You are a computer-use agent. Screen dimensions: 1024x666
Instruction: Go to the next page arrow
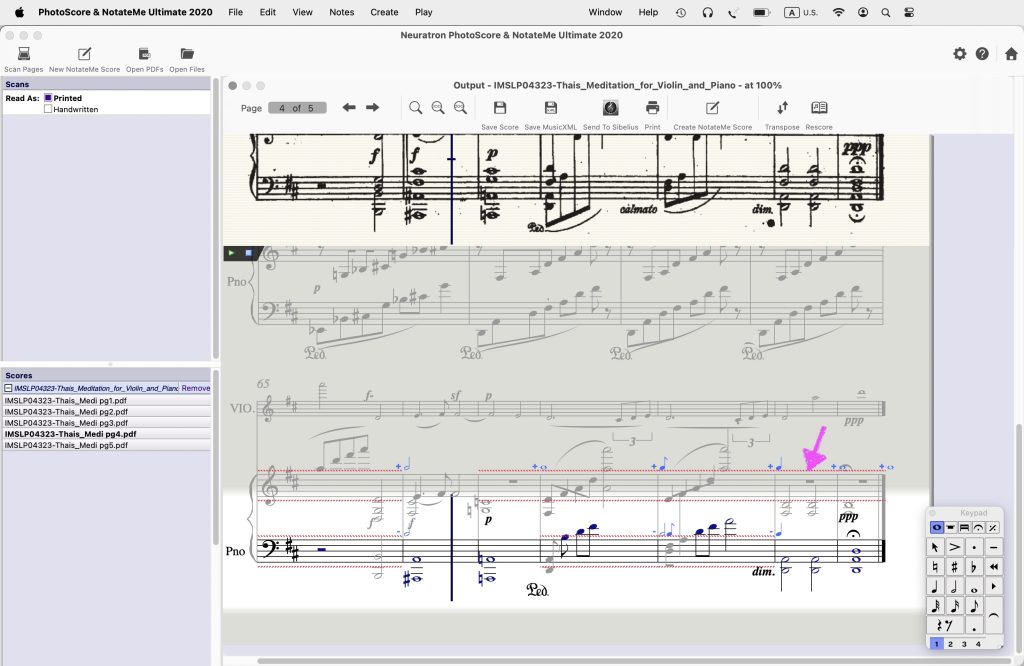click(372, 108)
